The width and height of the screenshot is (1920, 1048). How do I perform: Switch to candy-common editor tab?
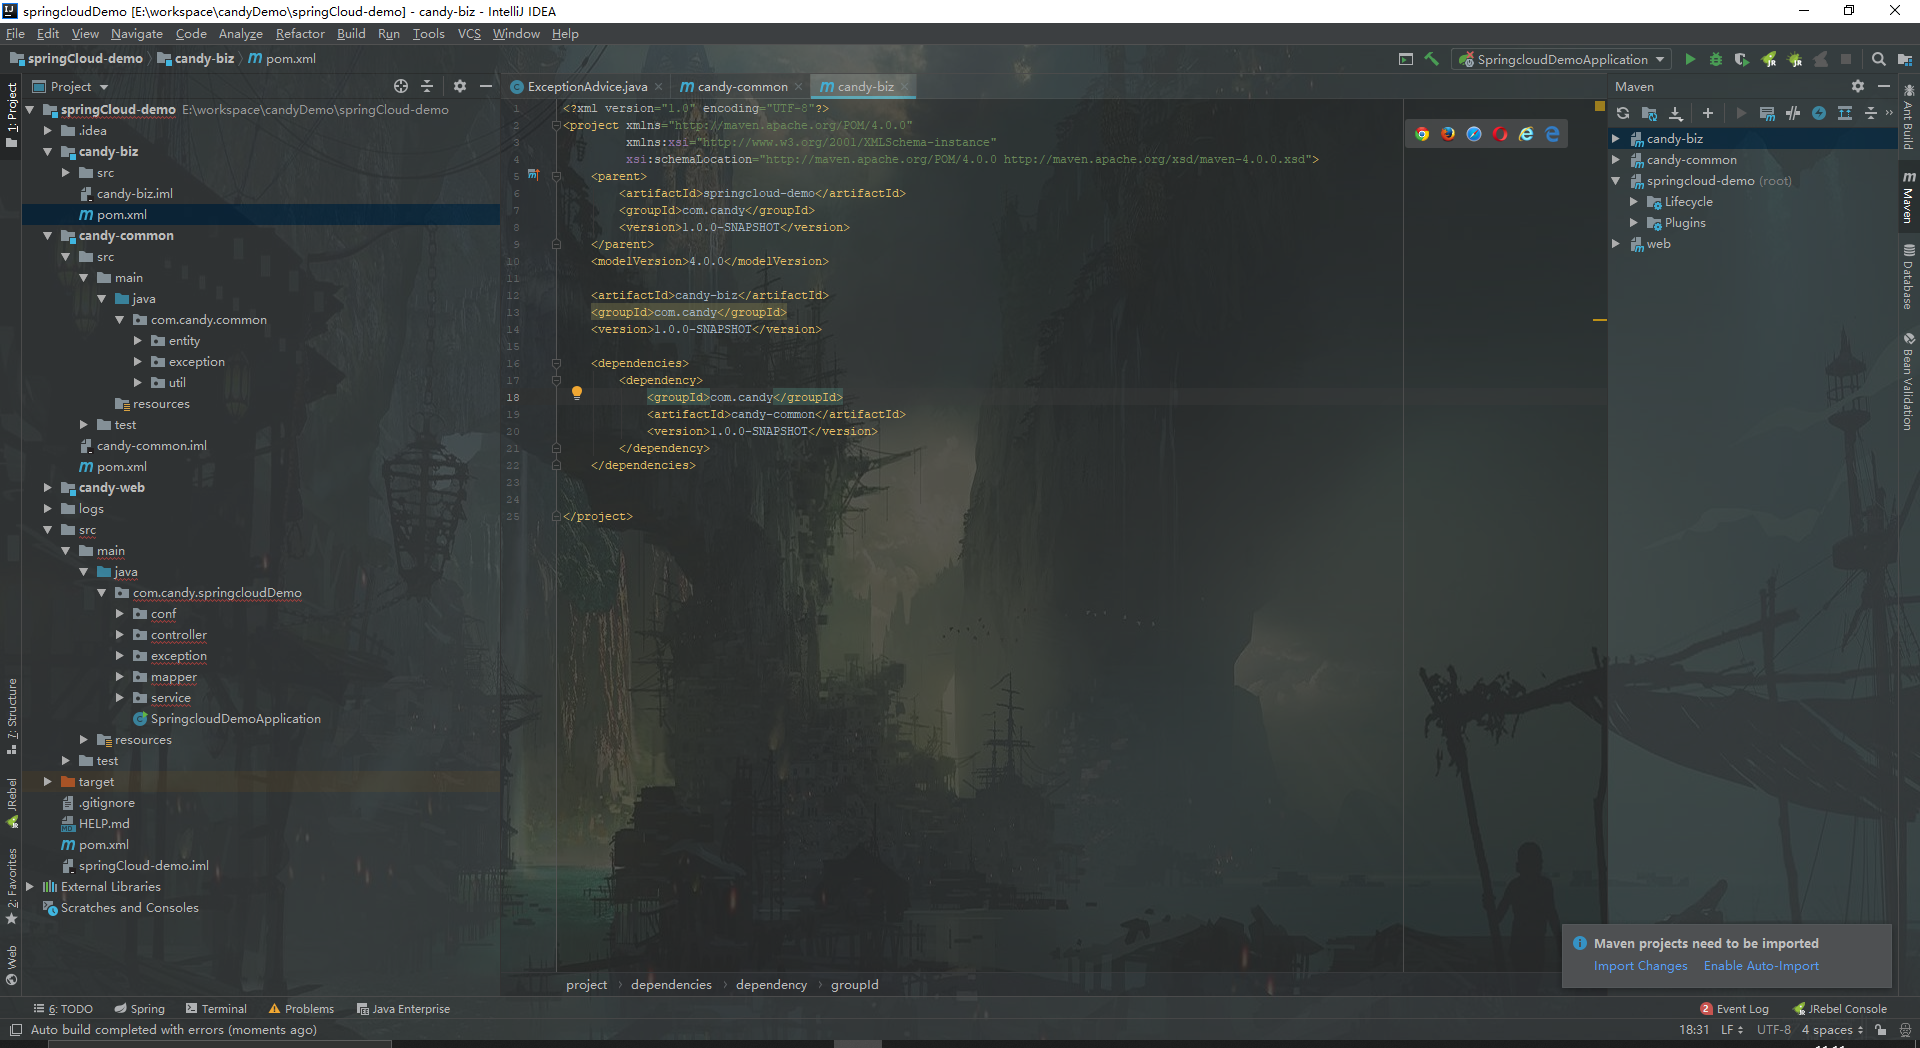pos(742,87)
